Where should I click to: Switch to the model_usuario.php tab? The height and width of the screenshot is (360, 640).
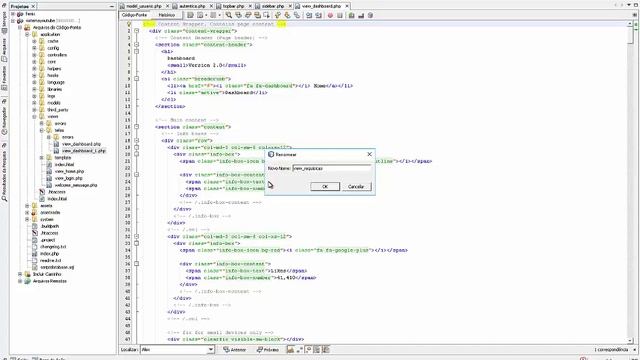pyautogui.click(x=143, y=6)
